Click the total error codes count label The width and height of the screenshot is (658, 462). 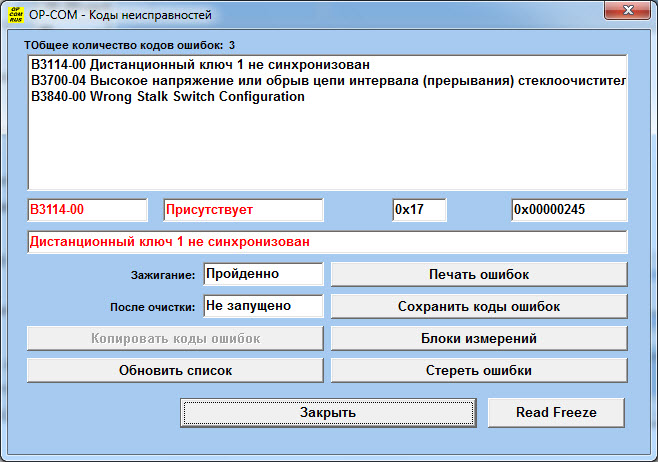click(129, 45)
